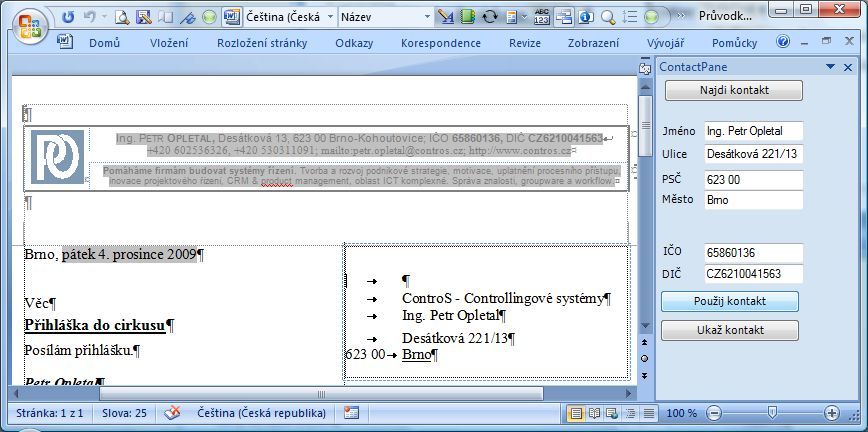The height and width of the screenshot is (432, 868).
Task: Open the Název style dropdown
Action: pos(427,17)
